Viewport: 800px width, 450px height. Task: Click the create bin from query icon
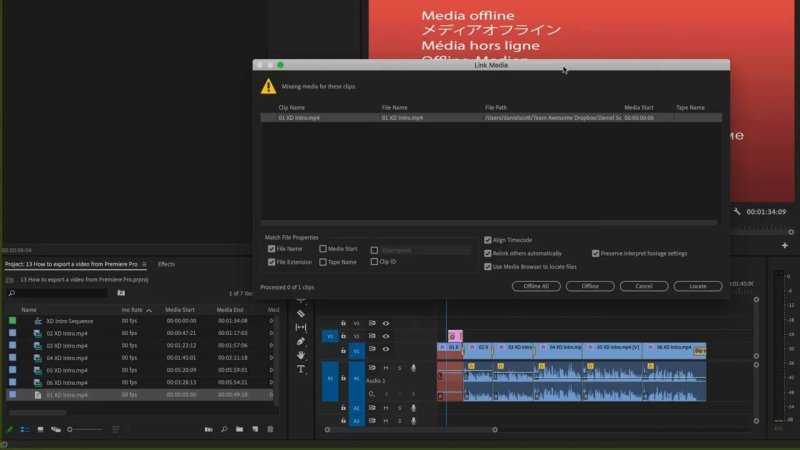[121, 293]
